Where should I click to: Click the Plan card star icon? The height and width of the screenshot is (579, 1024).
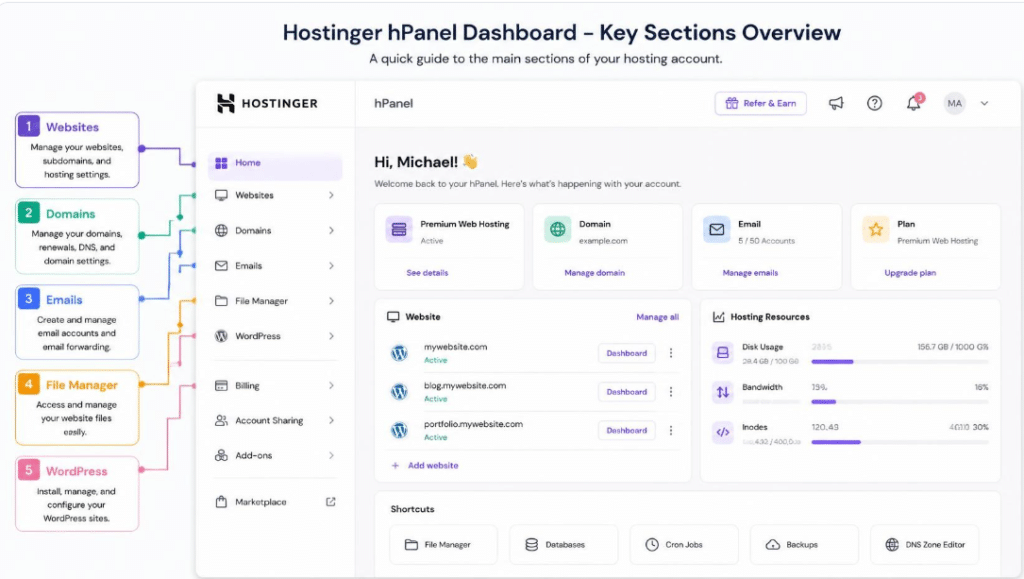click(x=876, y=230)
